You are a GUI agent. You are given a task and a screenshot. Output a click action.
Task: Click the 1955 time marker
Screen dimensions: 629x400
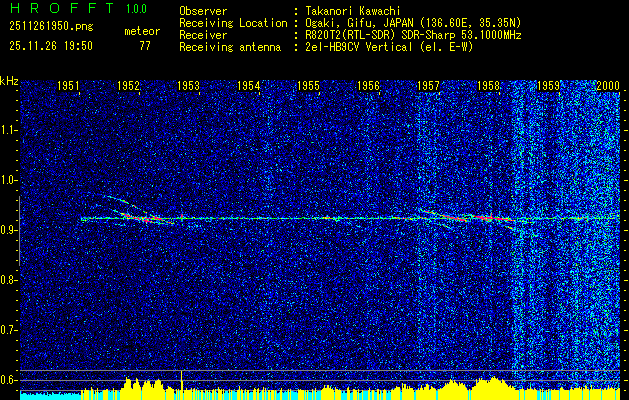click(x=308, y=85)
